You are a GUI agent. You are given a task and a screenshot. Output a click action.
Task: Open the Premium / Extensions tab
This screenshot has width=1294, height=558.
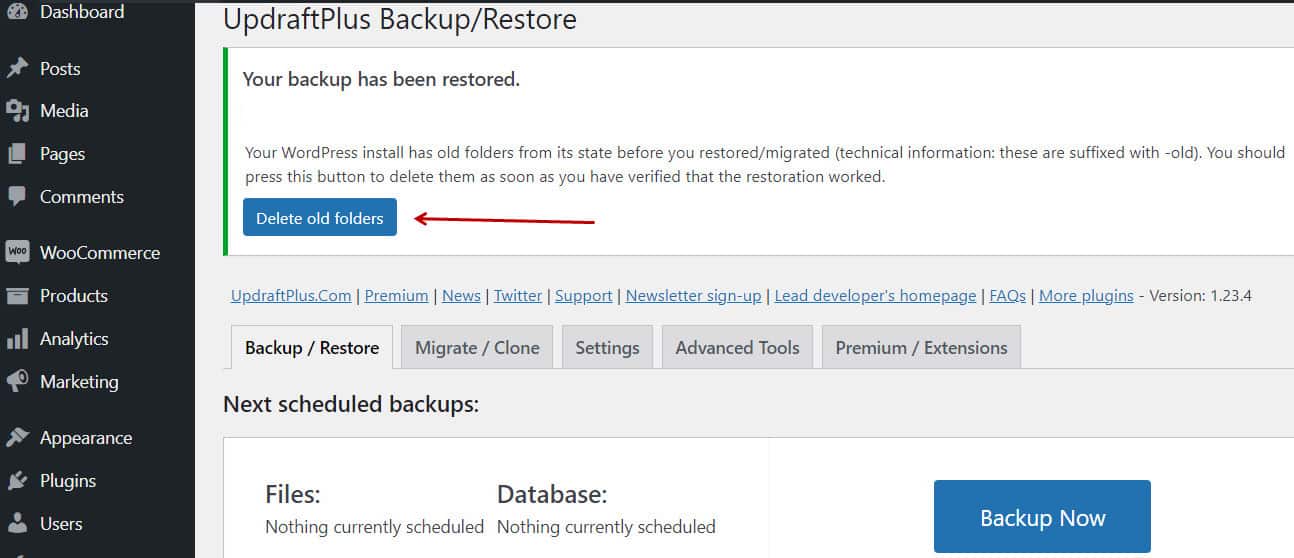(921, 347)
